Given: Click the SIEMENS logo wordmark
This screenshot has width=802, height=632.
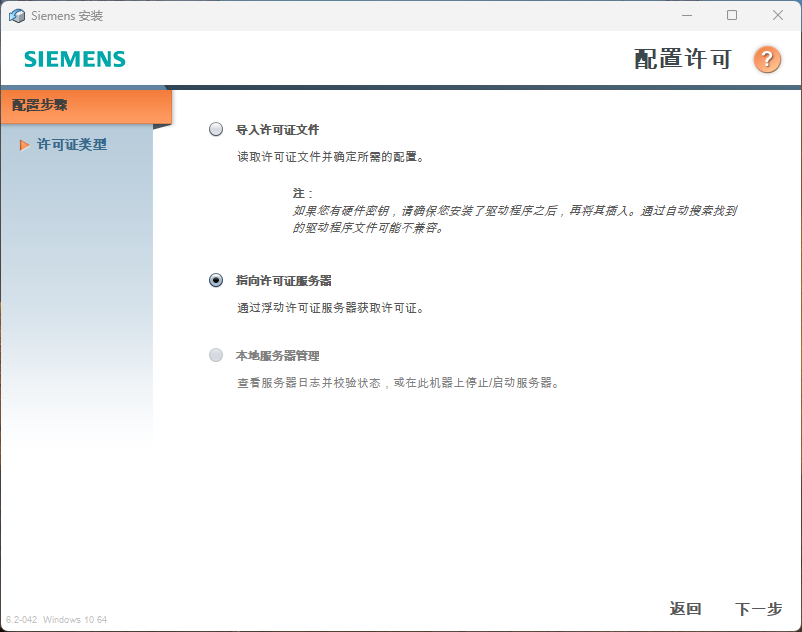Looking at the screenshot, I should [73, 59].
